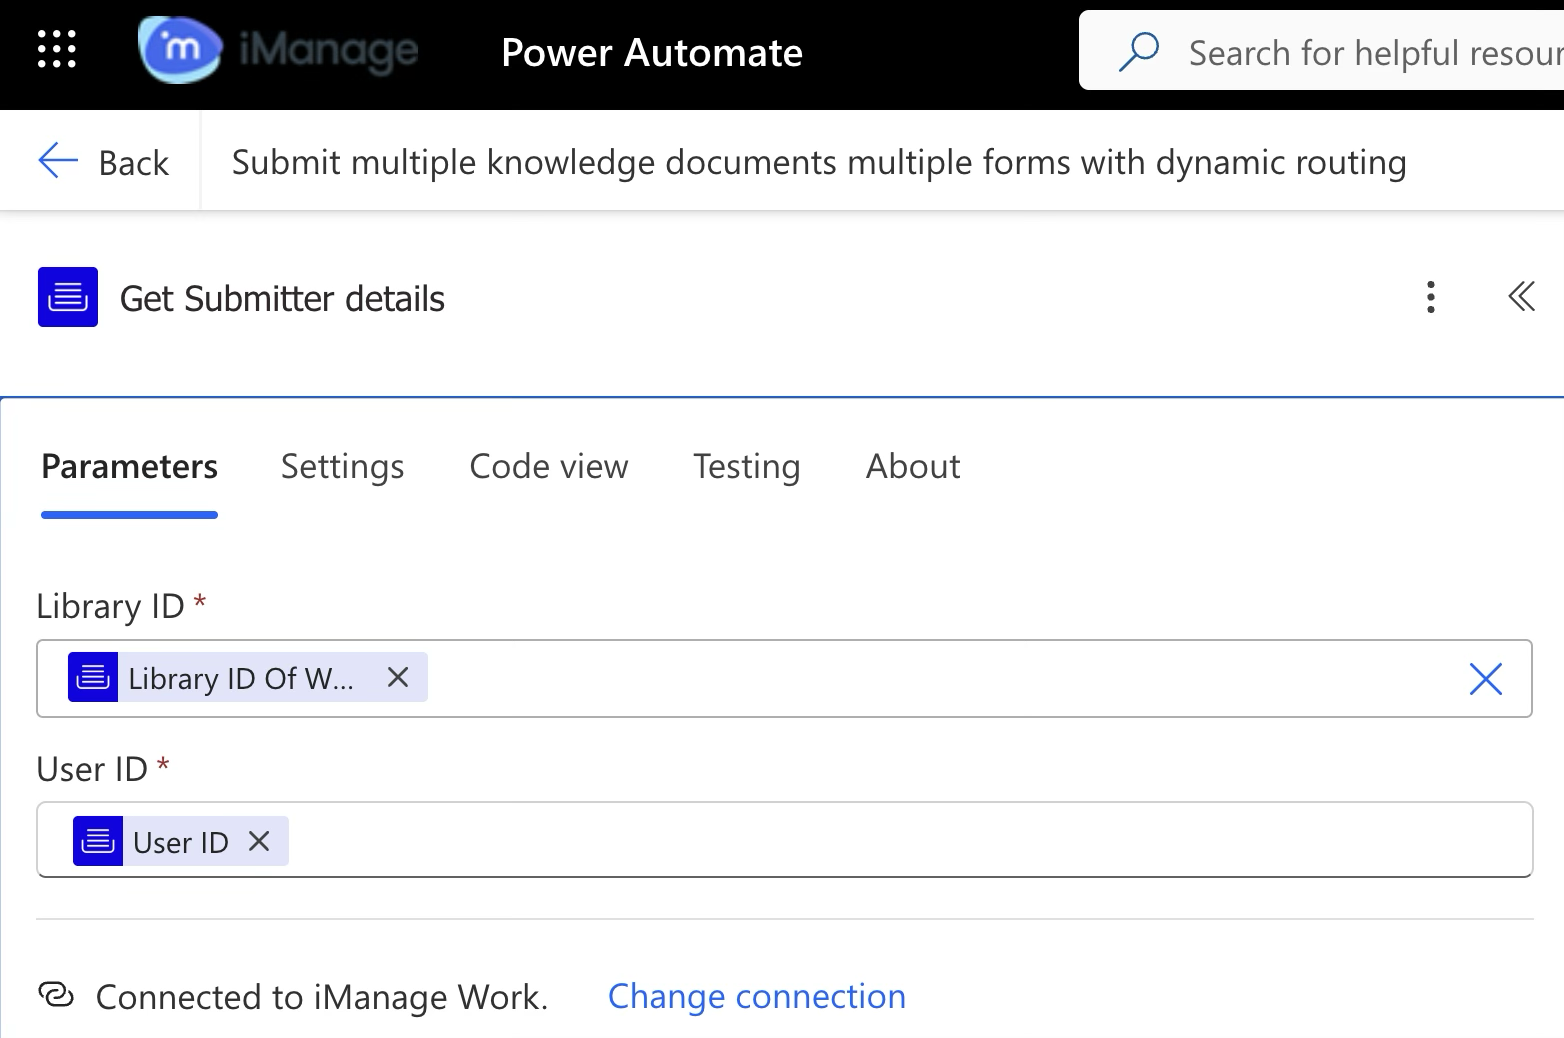Clear the Library ID field value
Screen dimensions: 1564x1038
pyautogui.click(x=1485, y=679)
